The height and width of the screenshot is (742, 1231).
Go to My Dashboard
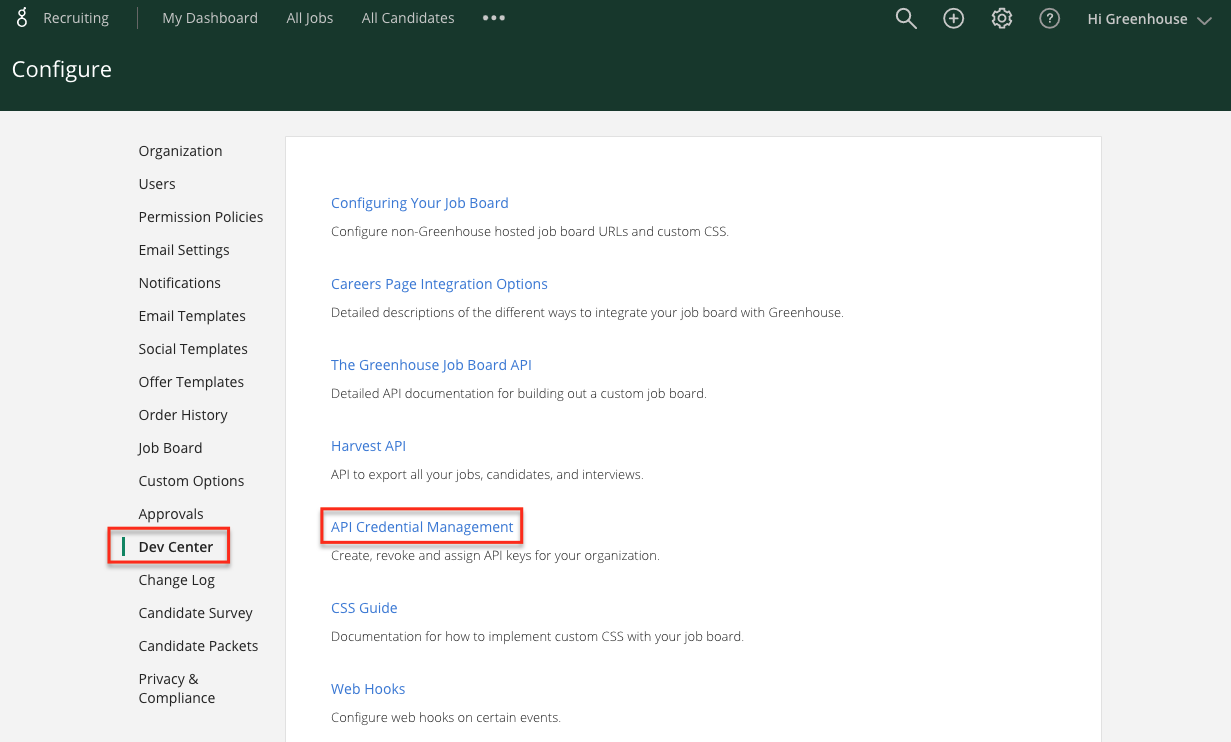click(210, 18)
